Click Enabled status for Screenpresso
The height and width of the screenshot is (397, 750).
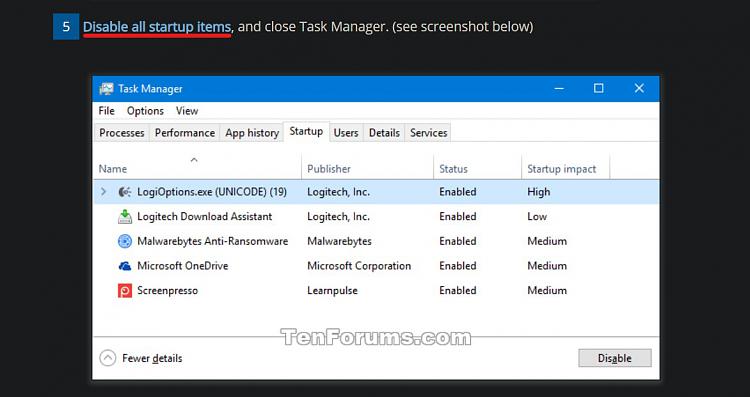(x=458, y=290)
